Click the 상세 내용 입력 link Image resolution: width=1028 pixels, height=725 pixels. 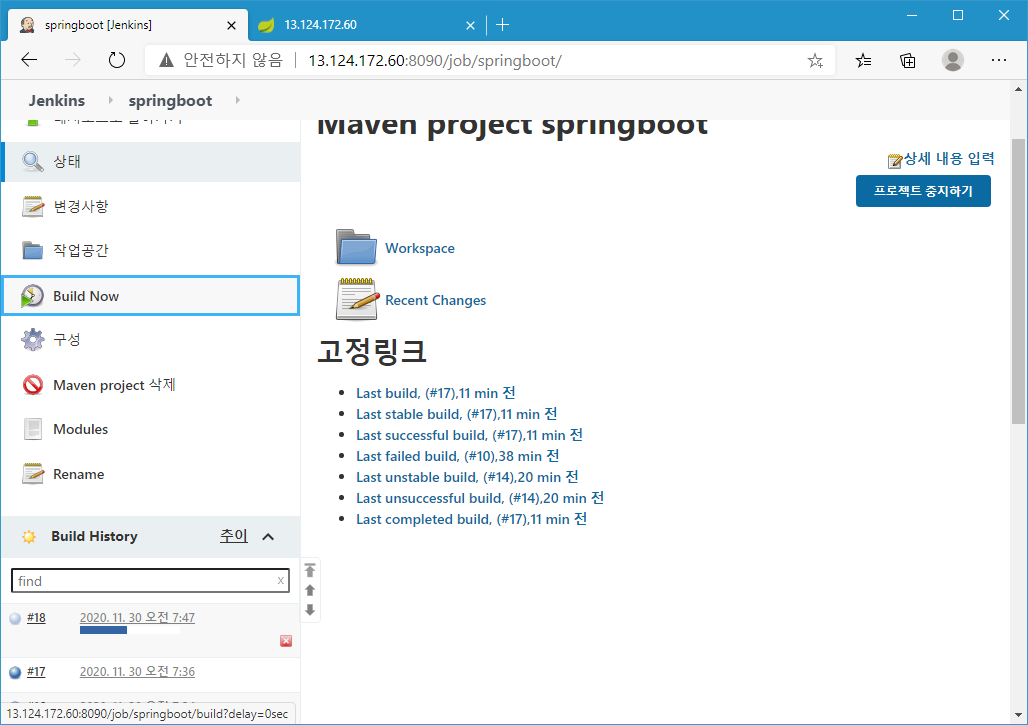click(x=949, y=159)
